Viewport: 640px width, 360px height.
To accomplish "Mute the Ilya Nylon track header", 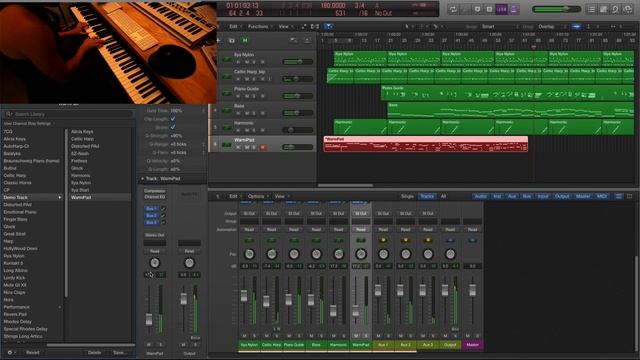I will pyautogui.click(x=247, y=62).
